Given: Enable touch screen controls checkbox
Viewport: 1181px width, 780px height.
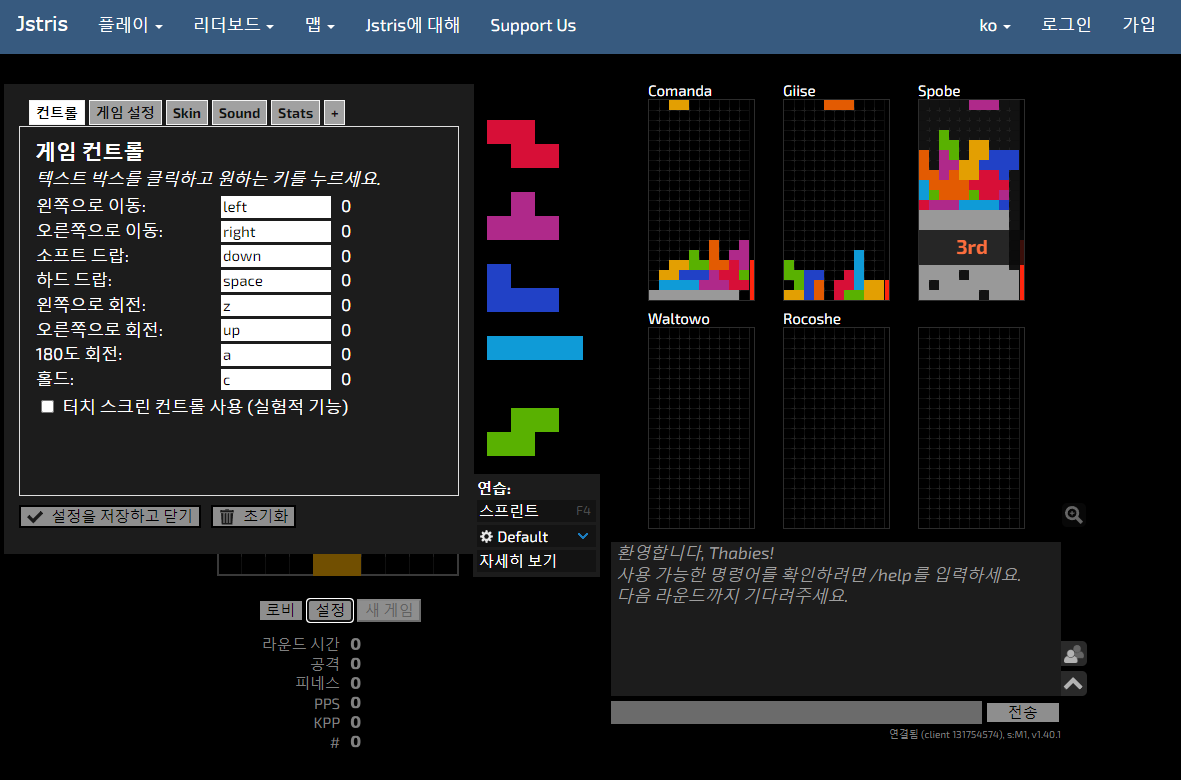Looking at the screenshot, I should 47,407.
